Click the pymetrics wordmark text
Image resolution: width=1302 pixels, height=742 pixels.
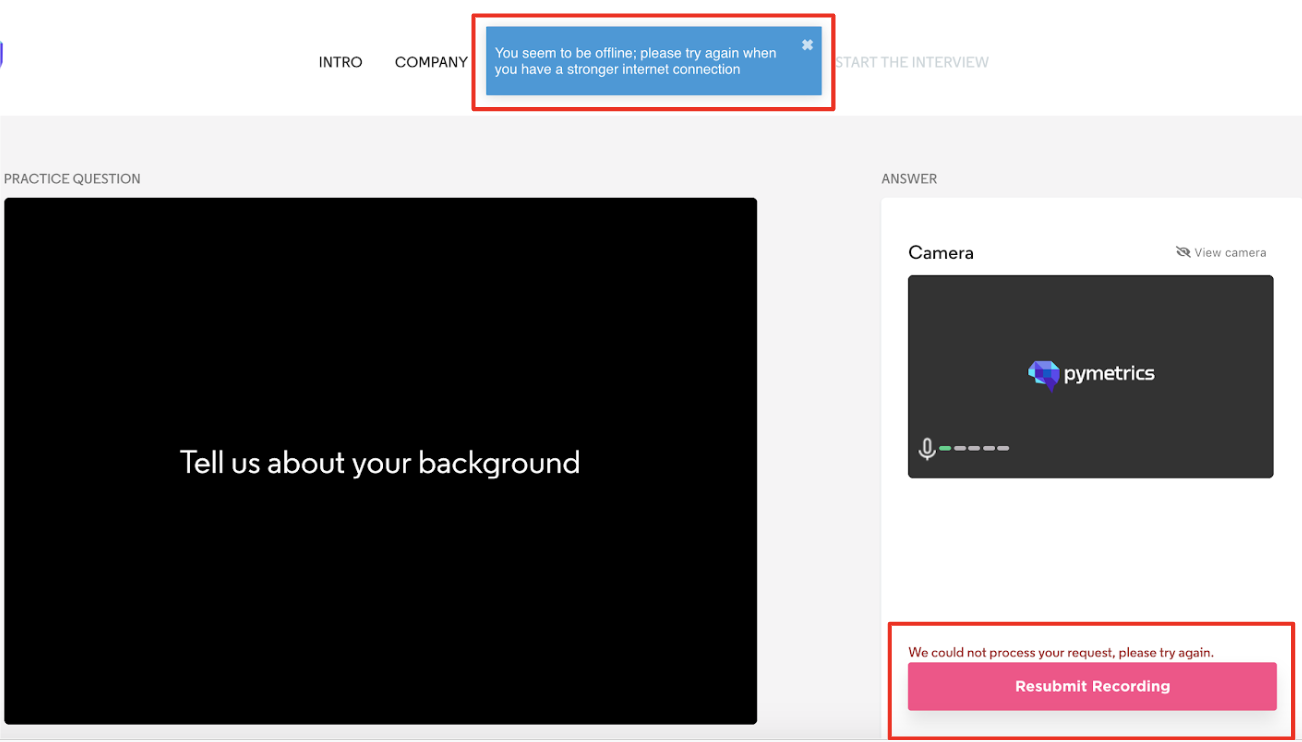[1108, 374]
